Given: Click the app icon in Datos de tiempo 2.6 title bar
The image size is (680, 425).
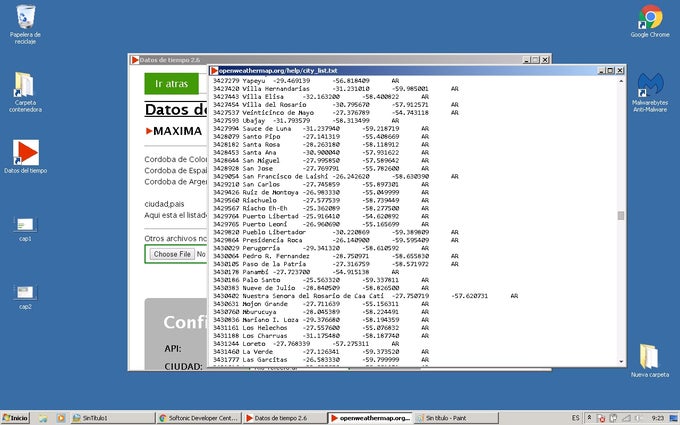Looking at the screenshot, I should click(x=135, y=60).
